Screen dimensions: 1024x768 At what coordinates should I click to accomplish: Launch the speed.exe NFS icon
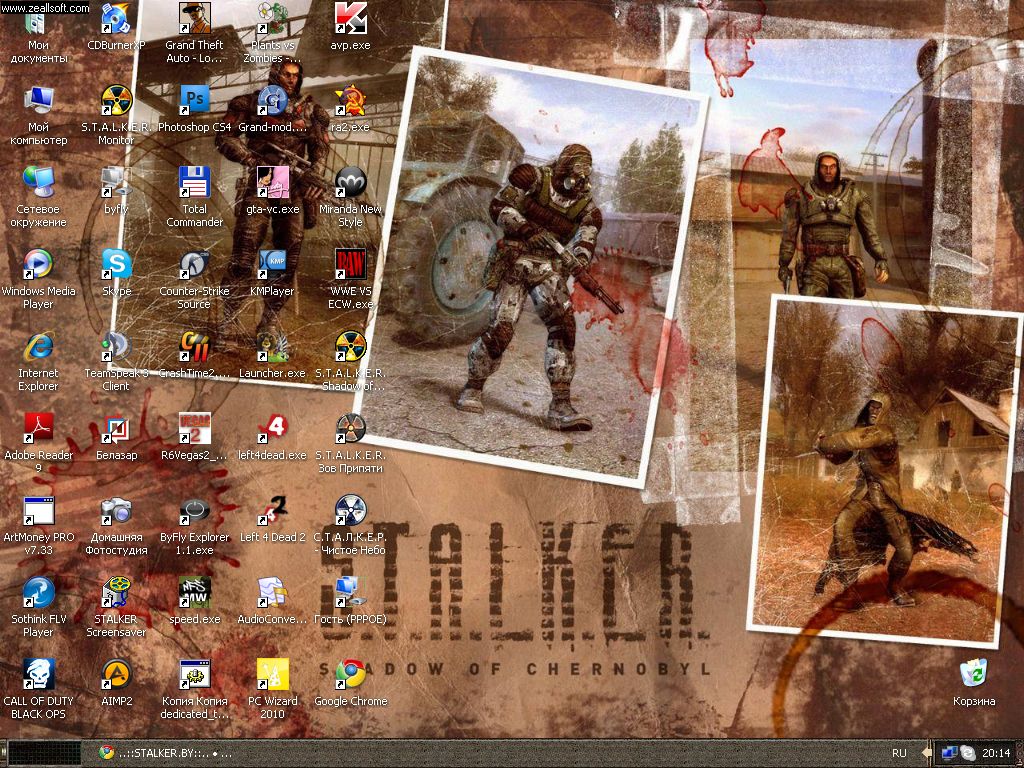pos(195,592)
